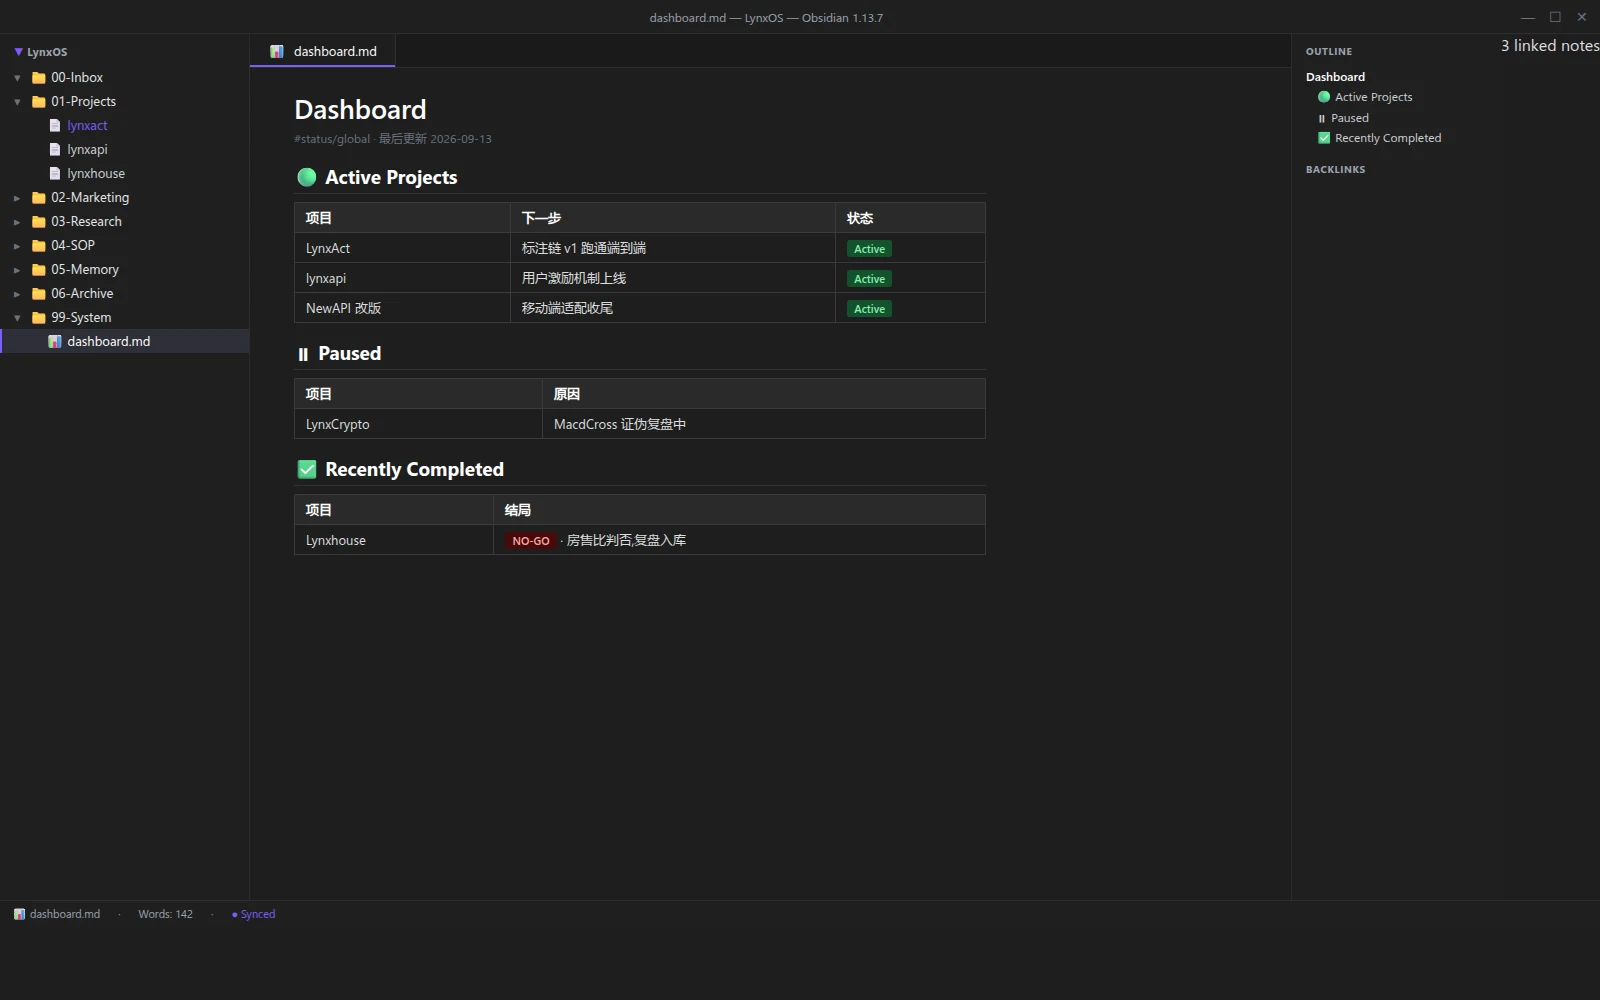Click the Active badge in NewAPI row

point(869,309)
